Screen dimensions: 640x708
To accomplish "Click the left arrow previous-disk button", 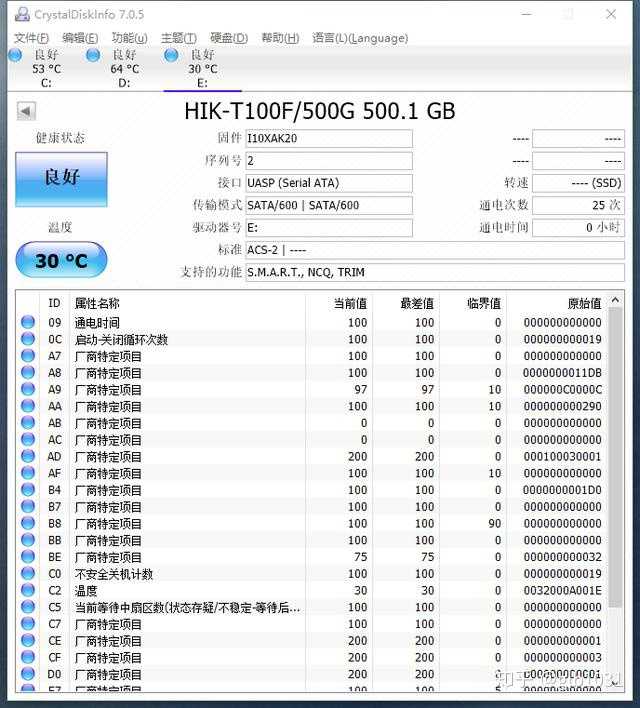I will tap(26, 111).
